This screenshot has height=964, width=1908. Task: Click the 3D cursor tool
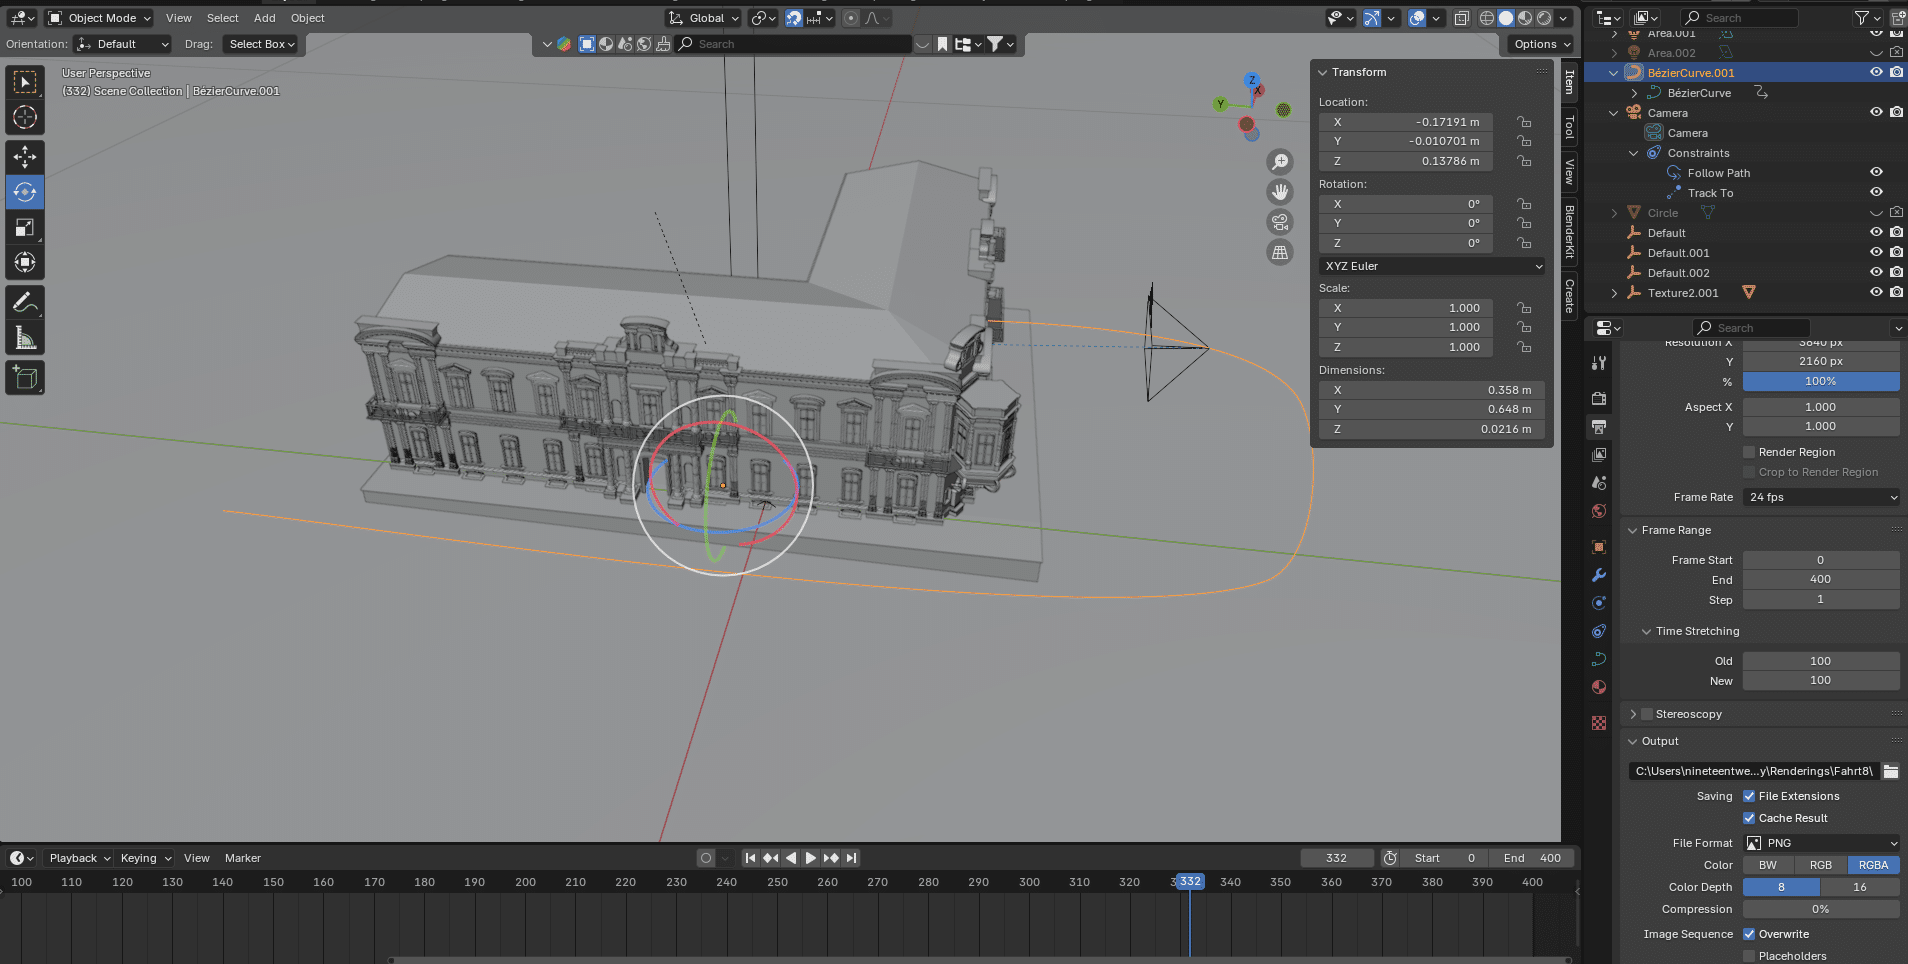click(x=25, y=117)
